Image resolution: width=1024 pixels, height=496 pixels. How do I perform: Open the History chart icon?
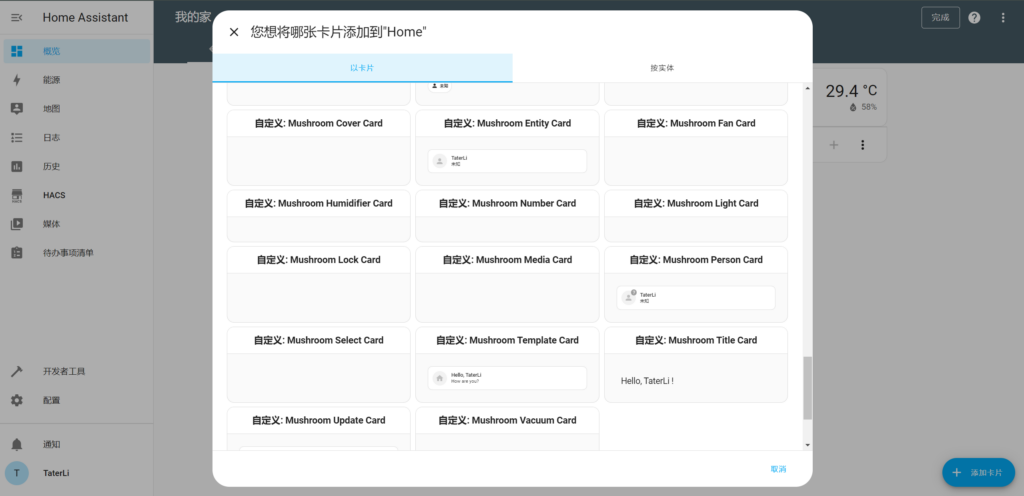click(17, 166)
